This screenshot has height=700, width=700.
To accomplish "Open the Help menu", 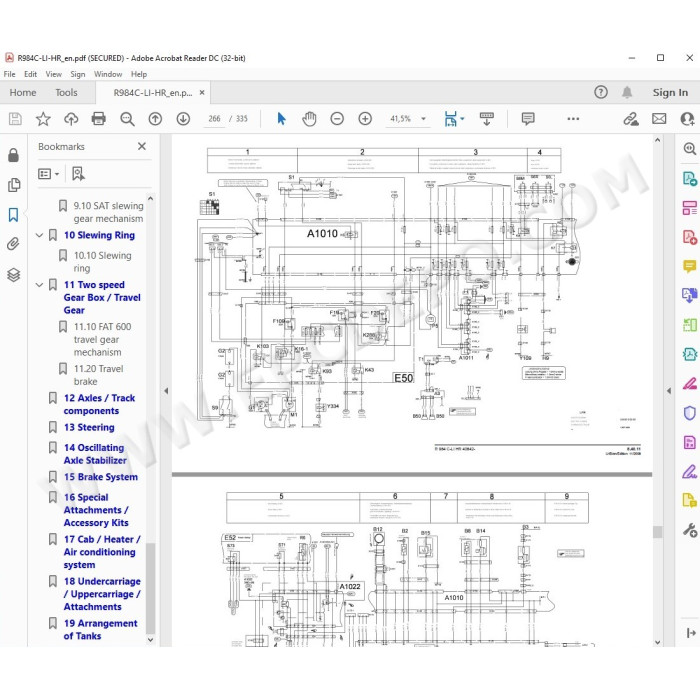I will [x=139, y=74].
